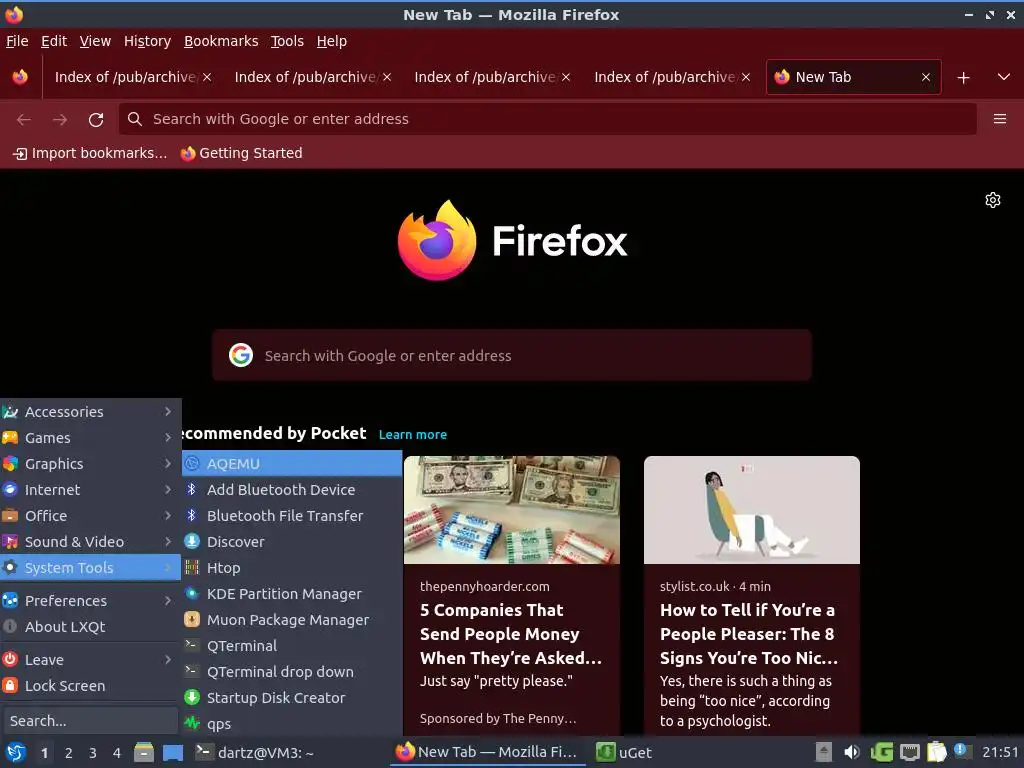Click Learn more Pocket link
The height and width of the screenshot is (768, 1024).
413,435
